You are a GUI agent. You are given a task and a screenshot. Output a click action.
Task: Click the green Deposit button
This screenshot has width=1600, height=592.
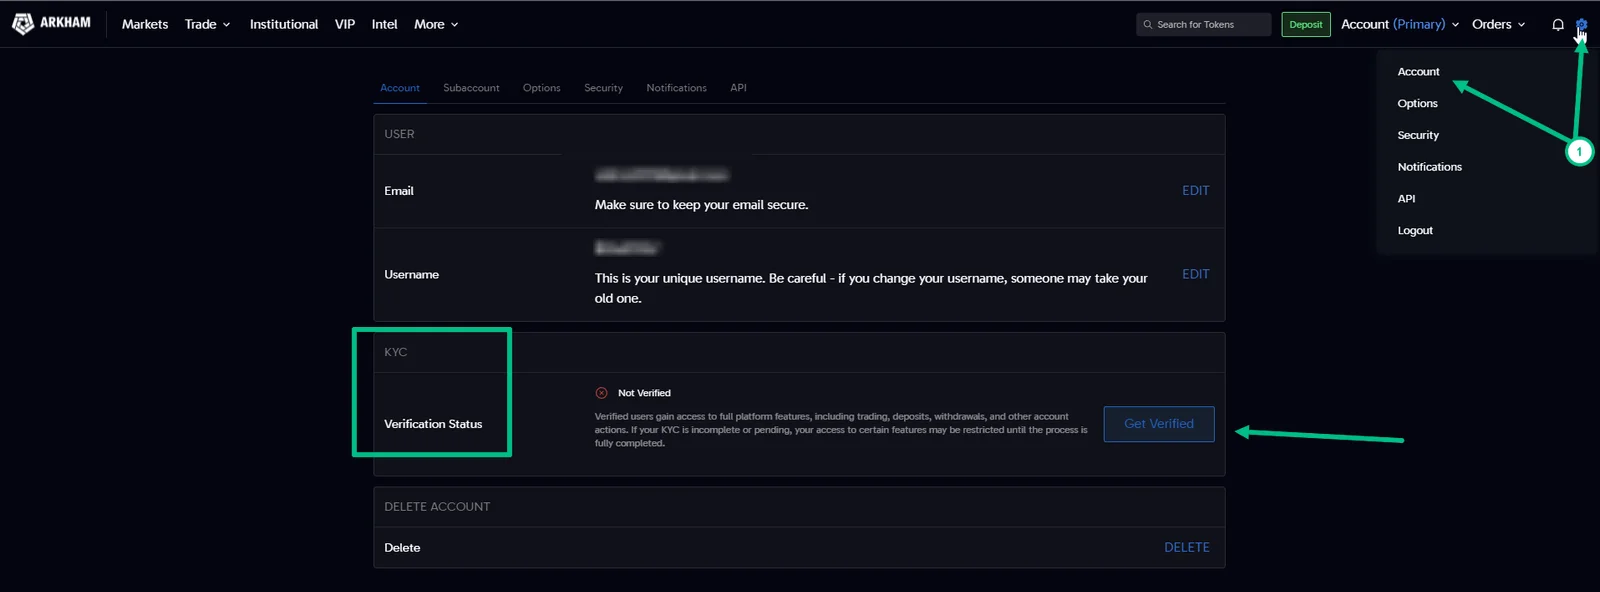click(x=1306, y=24)
